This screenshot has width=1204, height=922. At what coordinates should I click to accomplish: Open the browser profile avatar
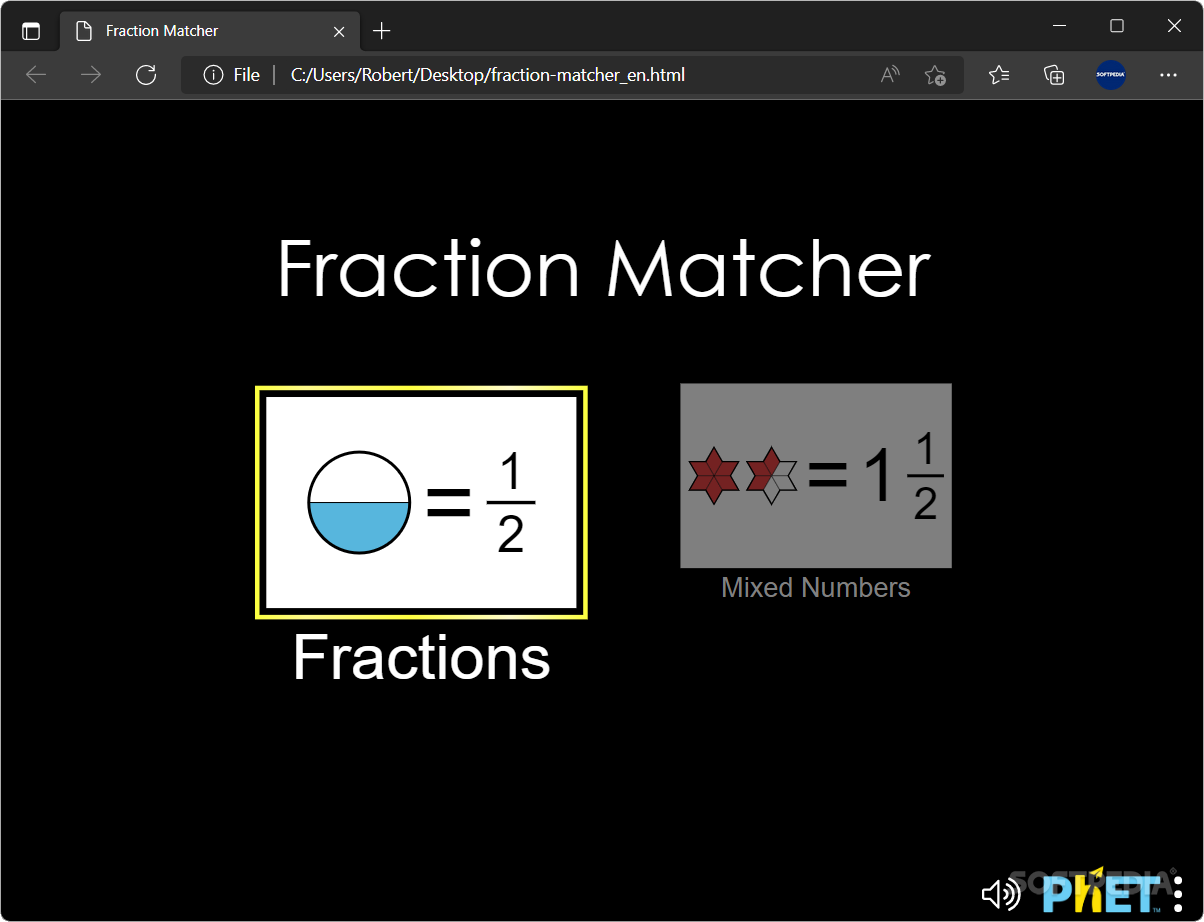pos(1111,75)
